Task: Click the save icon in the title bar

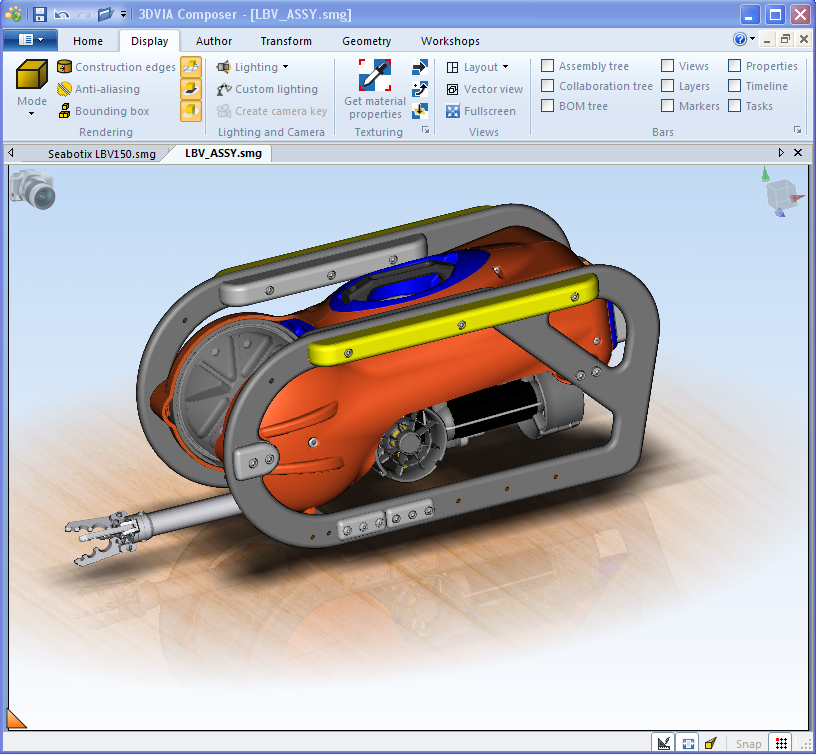Action: click(39, 14)
